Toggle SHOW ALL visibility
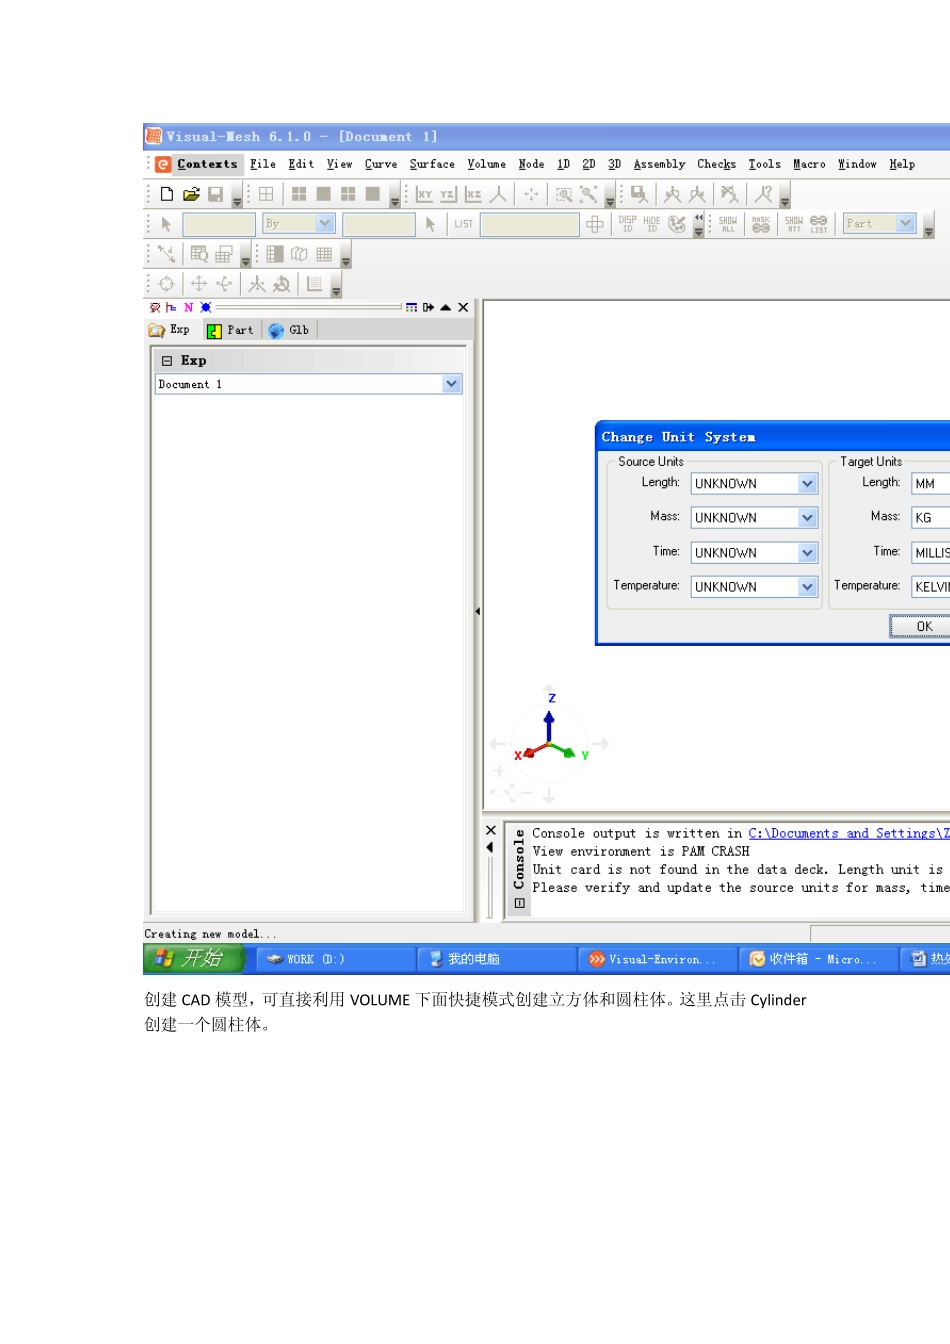This screenshot has width=950, height=1344. [728, 224]
